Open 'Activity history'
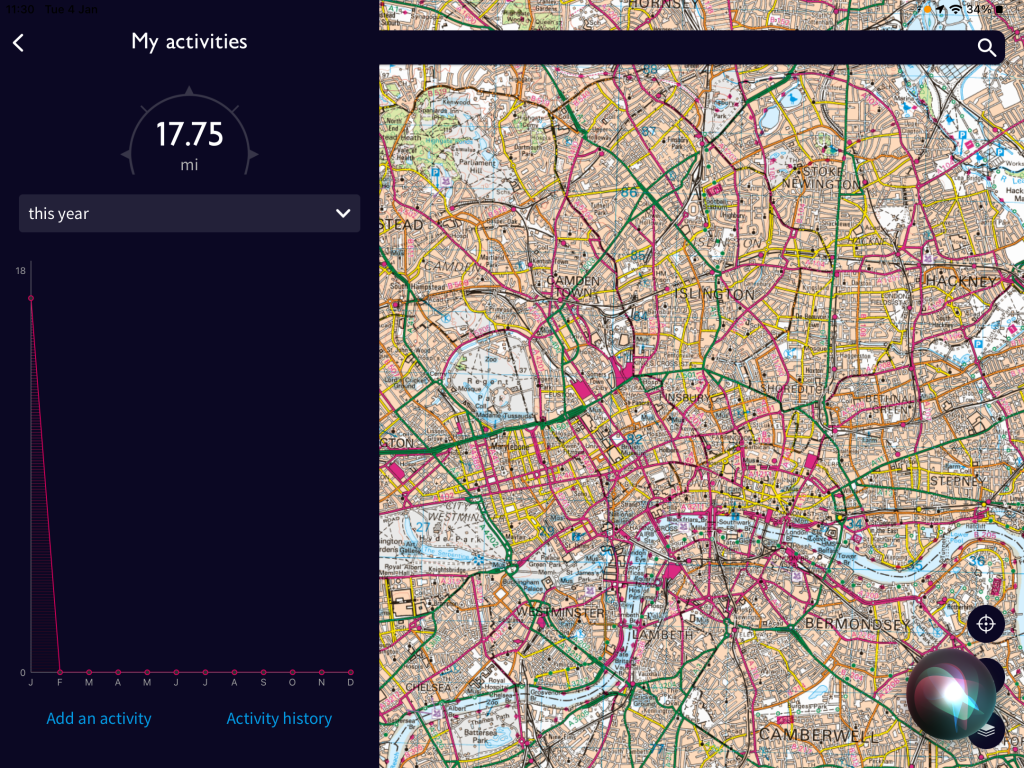This screenshot has height=768, width=1024. (279, 718)
